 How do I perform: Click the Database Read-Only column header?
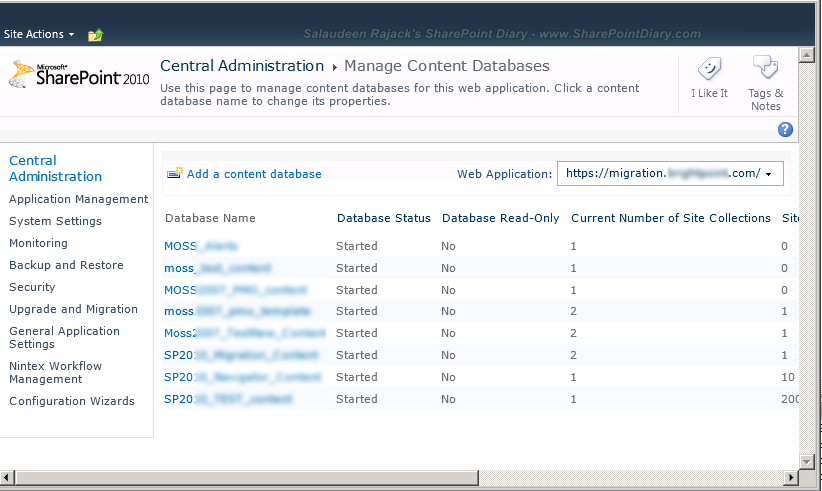coord(500,218)
